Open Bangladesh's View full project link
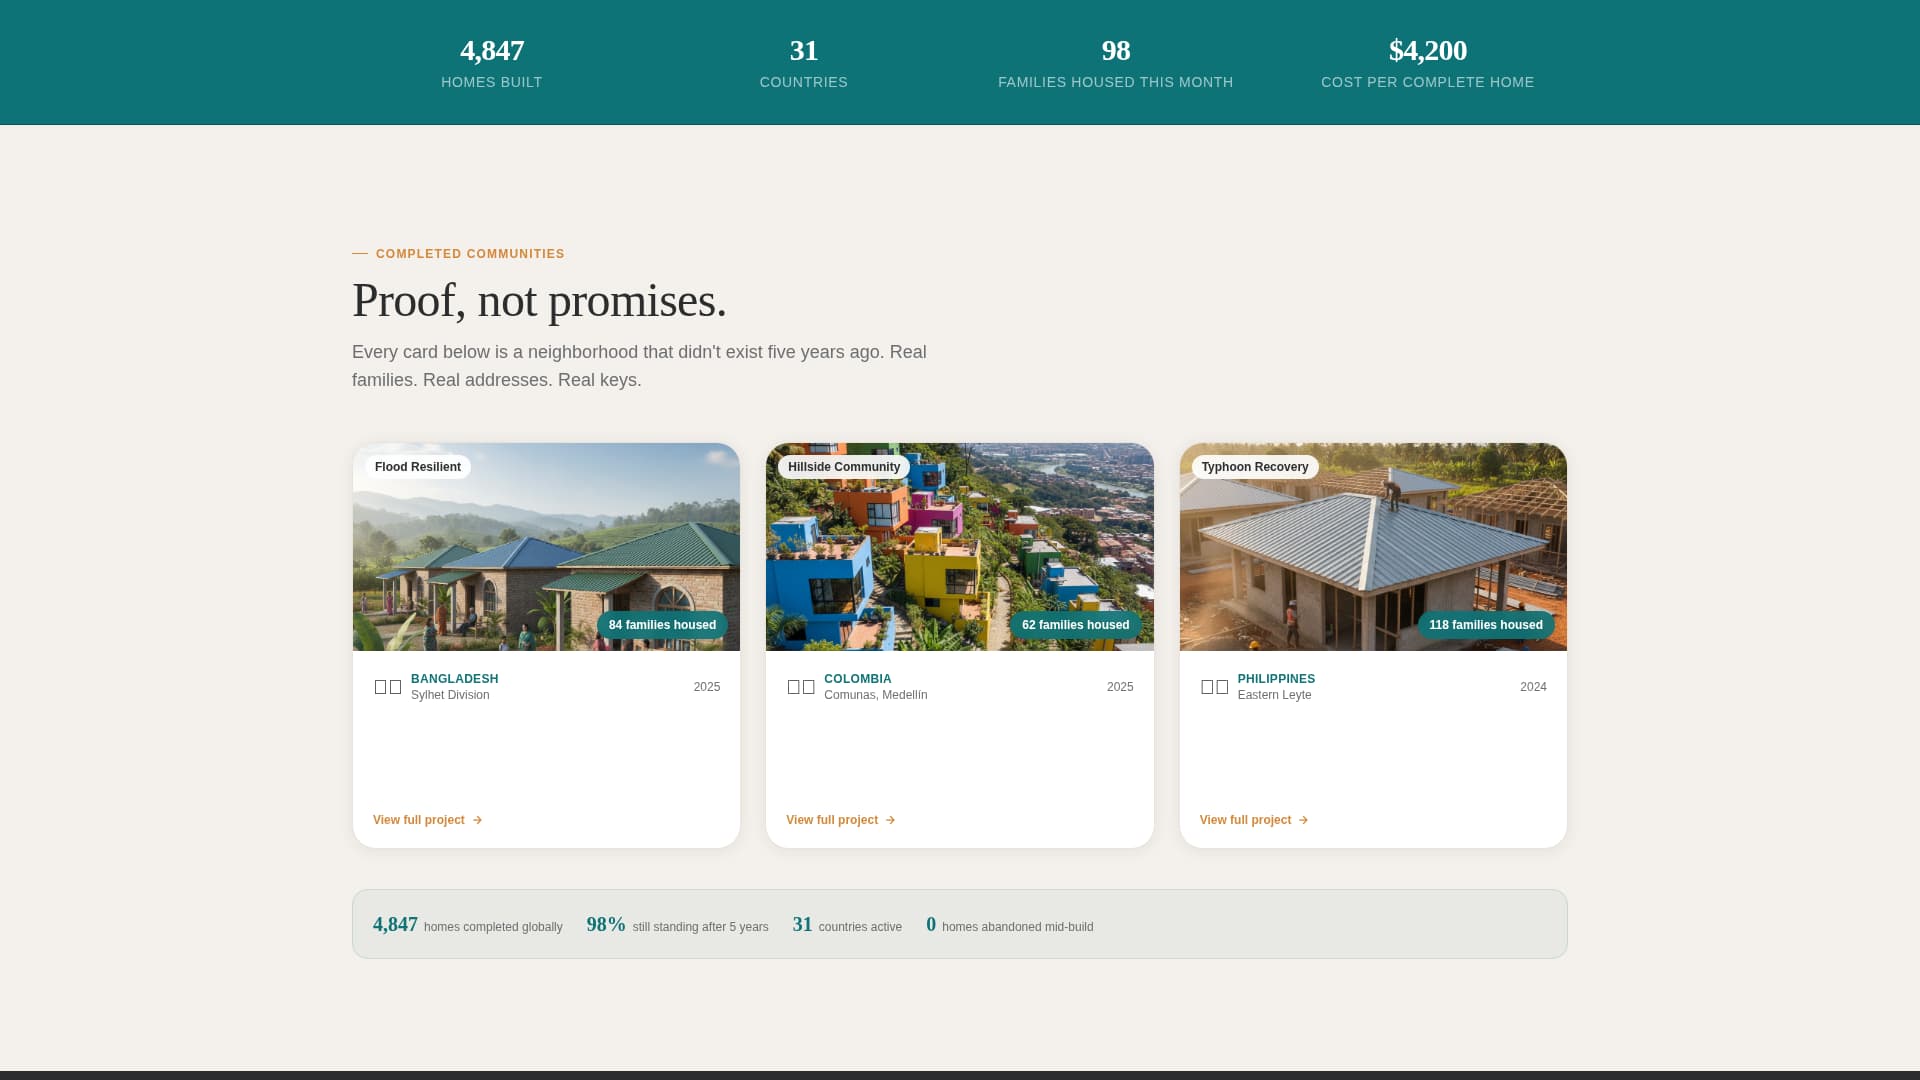Screen dimensions: 1920x1080 419,820
